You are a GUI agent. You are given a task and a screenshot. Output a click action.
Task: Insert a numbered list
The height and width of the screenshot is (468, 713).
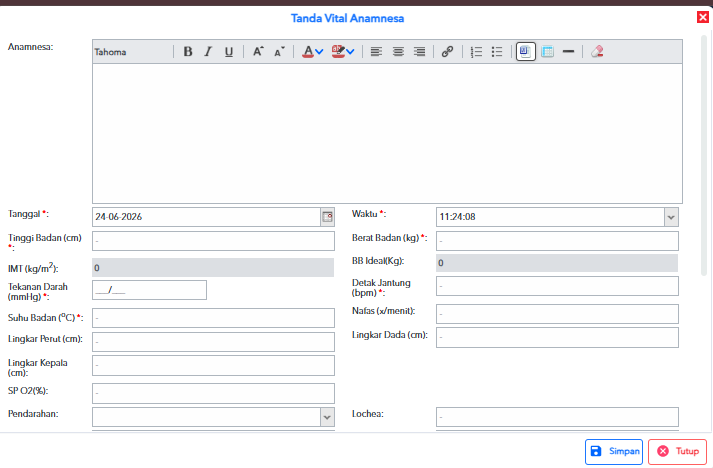pos(476,52)
